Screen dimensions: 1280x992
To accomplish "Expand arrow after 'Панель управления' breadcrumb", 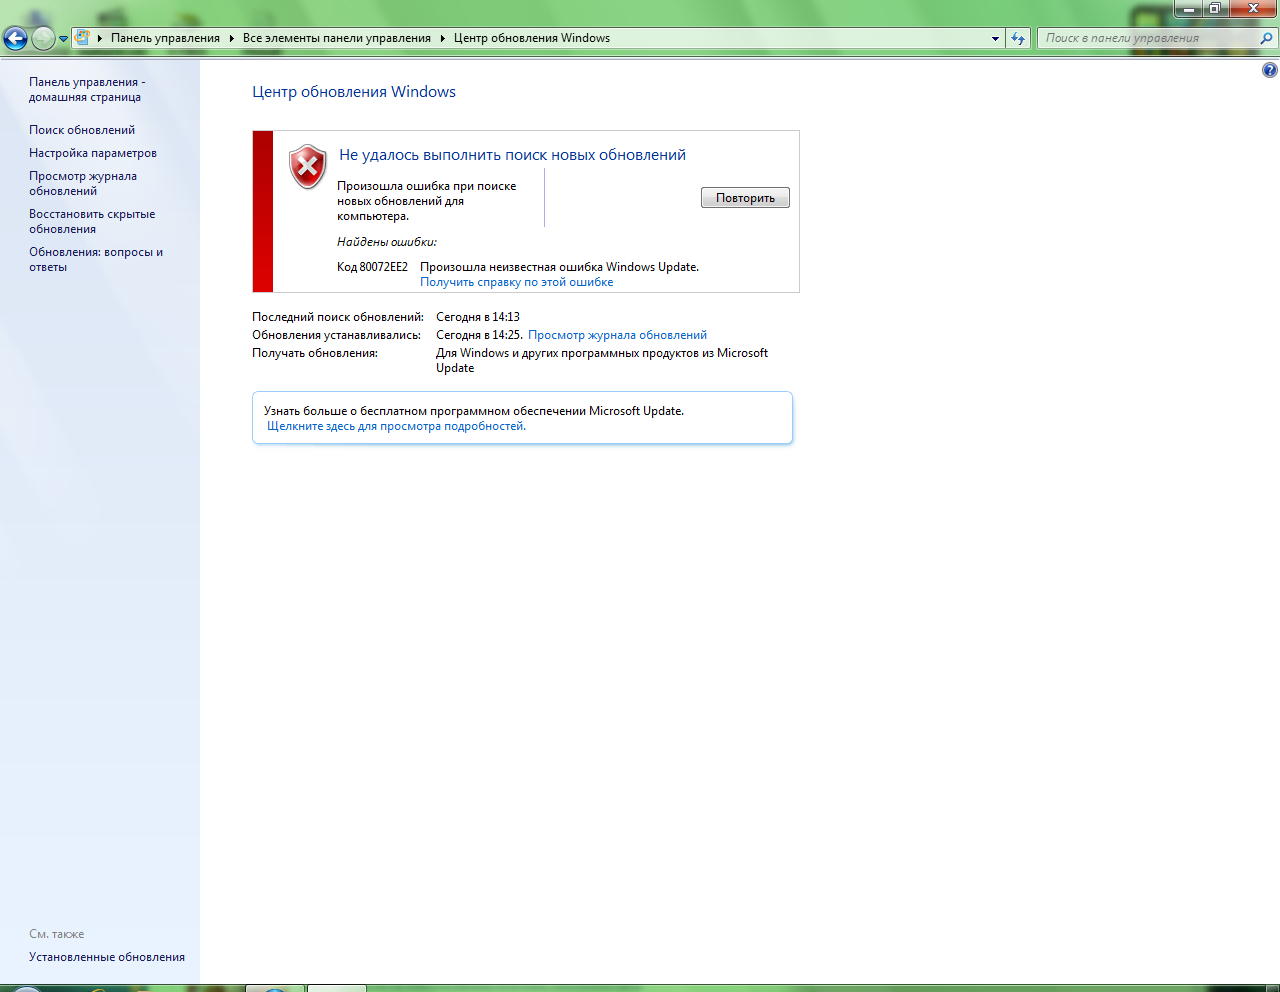I will tap(231, 38).
